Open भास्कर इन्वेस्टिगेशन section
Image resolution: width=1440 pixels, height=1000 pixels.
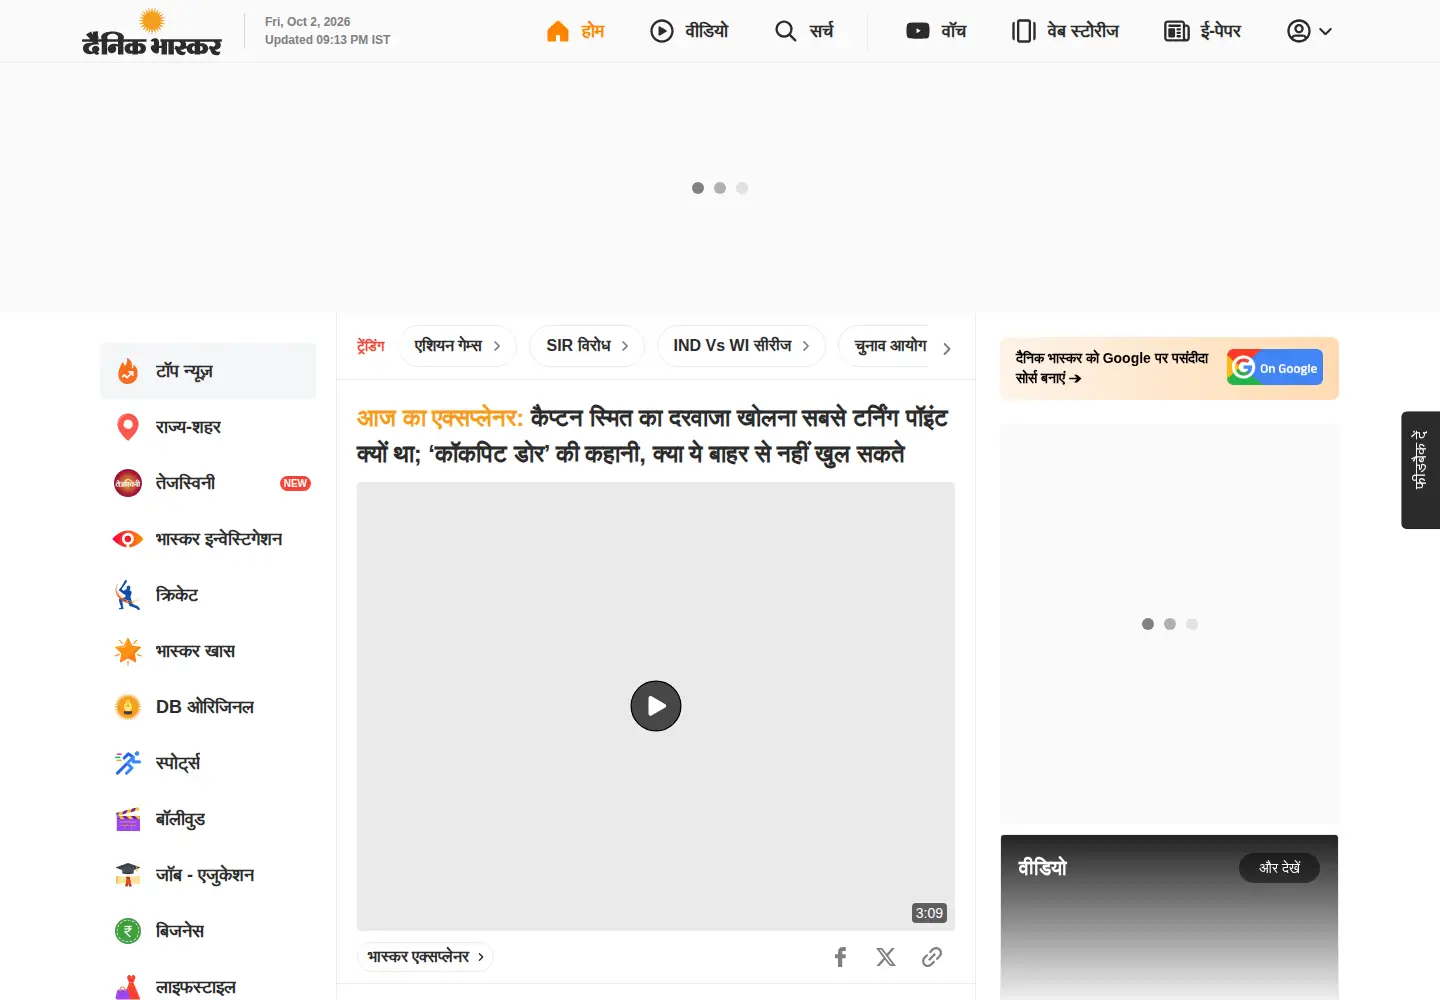tap(208, 539)
